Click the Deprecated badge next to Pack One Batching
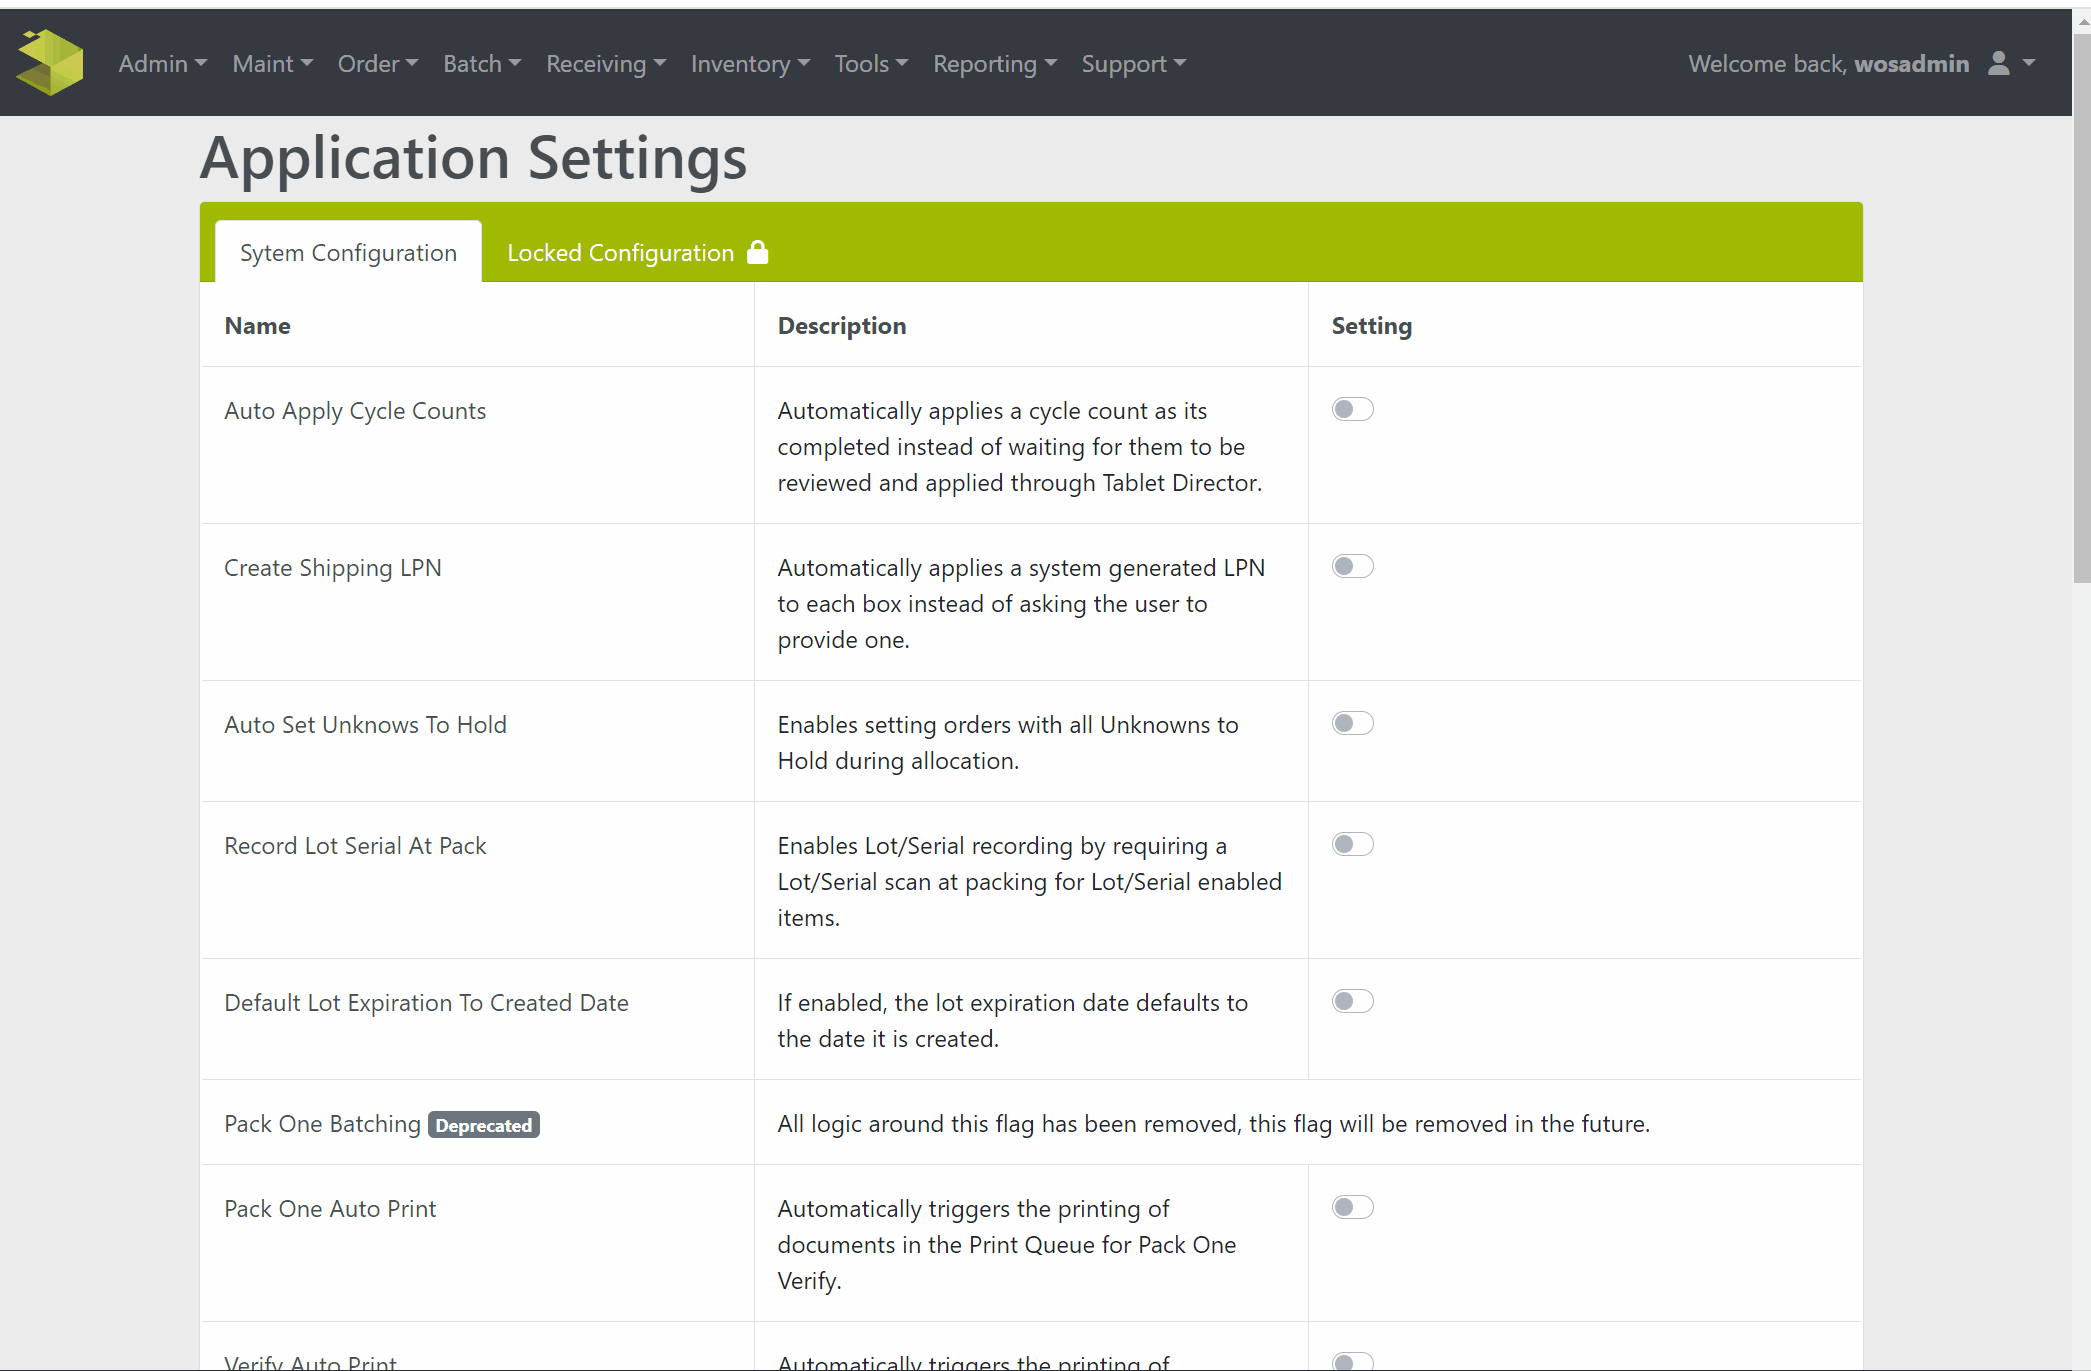Viewport: 2091px width, 1371px height. point(484,1125)
